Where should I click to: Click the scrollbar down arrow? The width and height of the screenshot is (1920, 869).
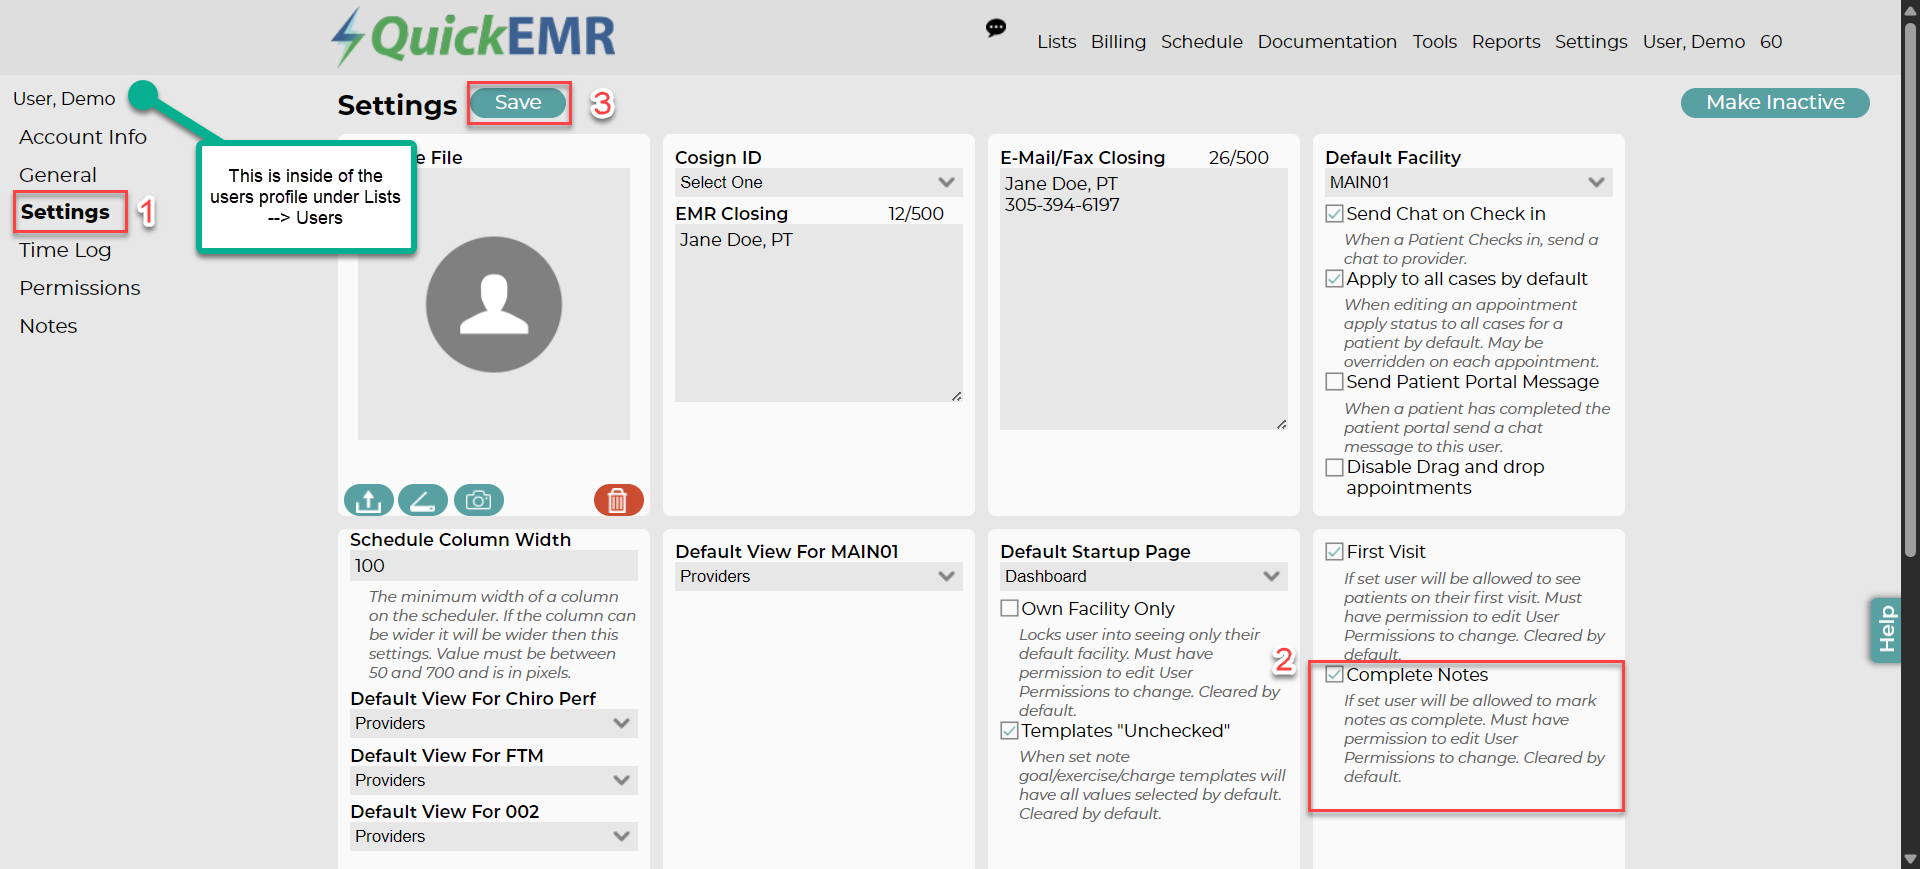pos(1910,860)
